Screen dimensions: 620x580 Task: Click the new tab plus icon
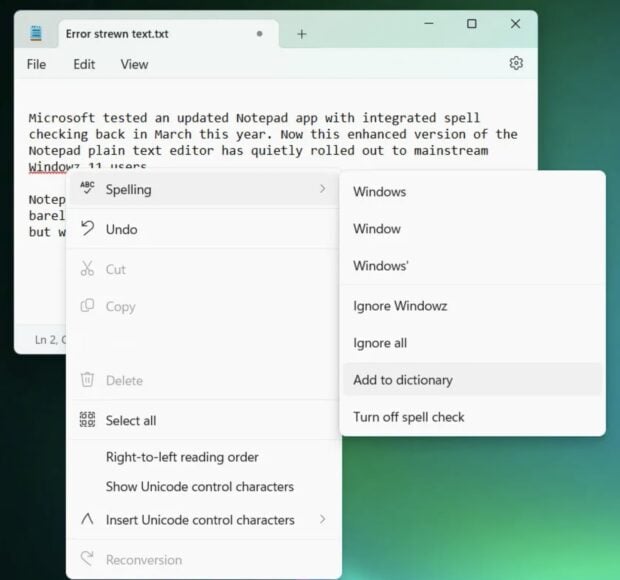[302, 33]
